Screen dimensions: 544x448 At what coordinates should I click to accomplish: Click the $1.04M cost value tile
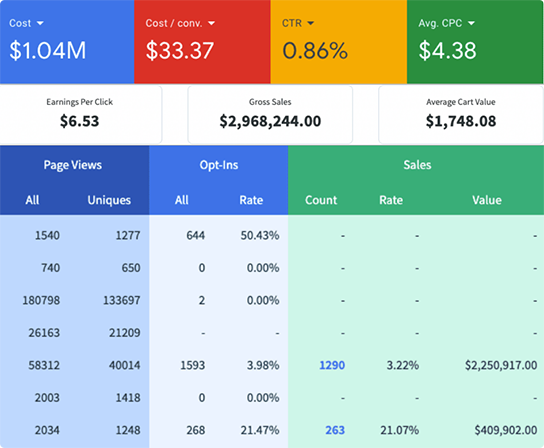point(67,42)
